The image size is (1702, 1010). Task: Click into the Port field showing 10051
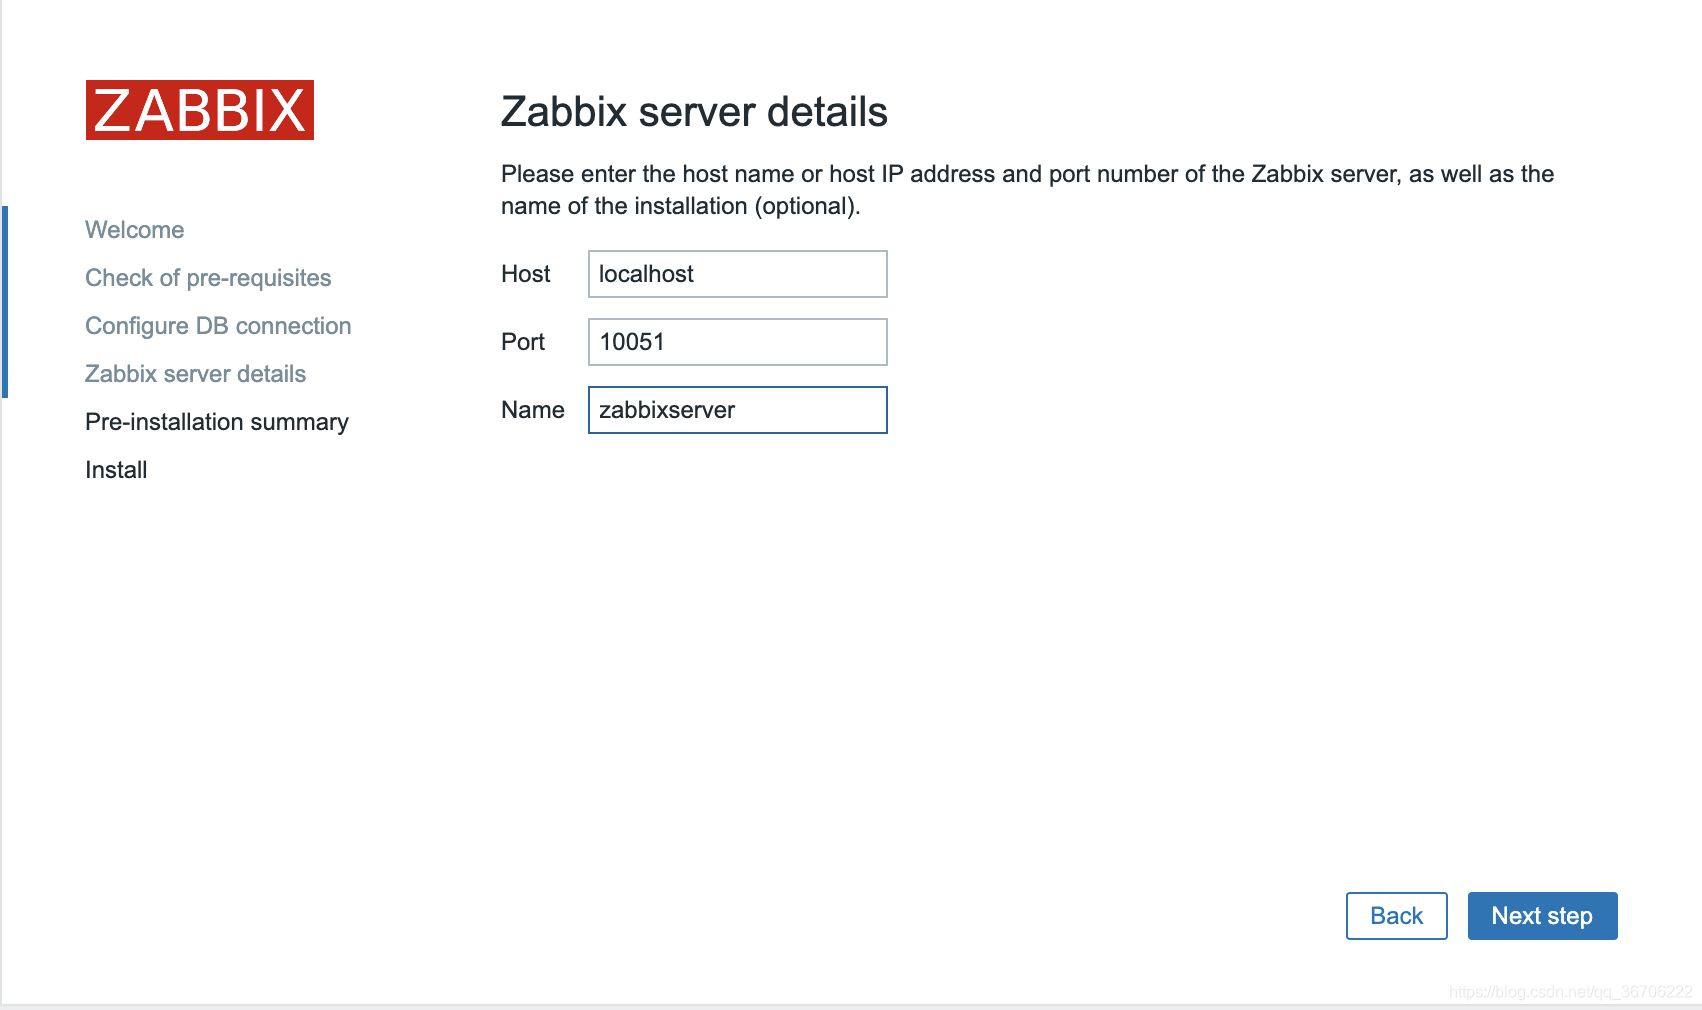pos(738,342)
